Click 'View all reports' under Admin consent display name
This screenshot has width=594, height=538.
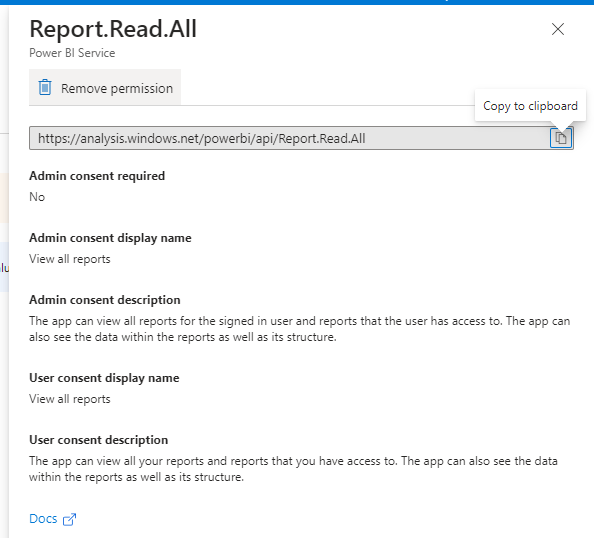click(70, 259)
